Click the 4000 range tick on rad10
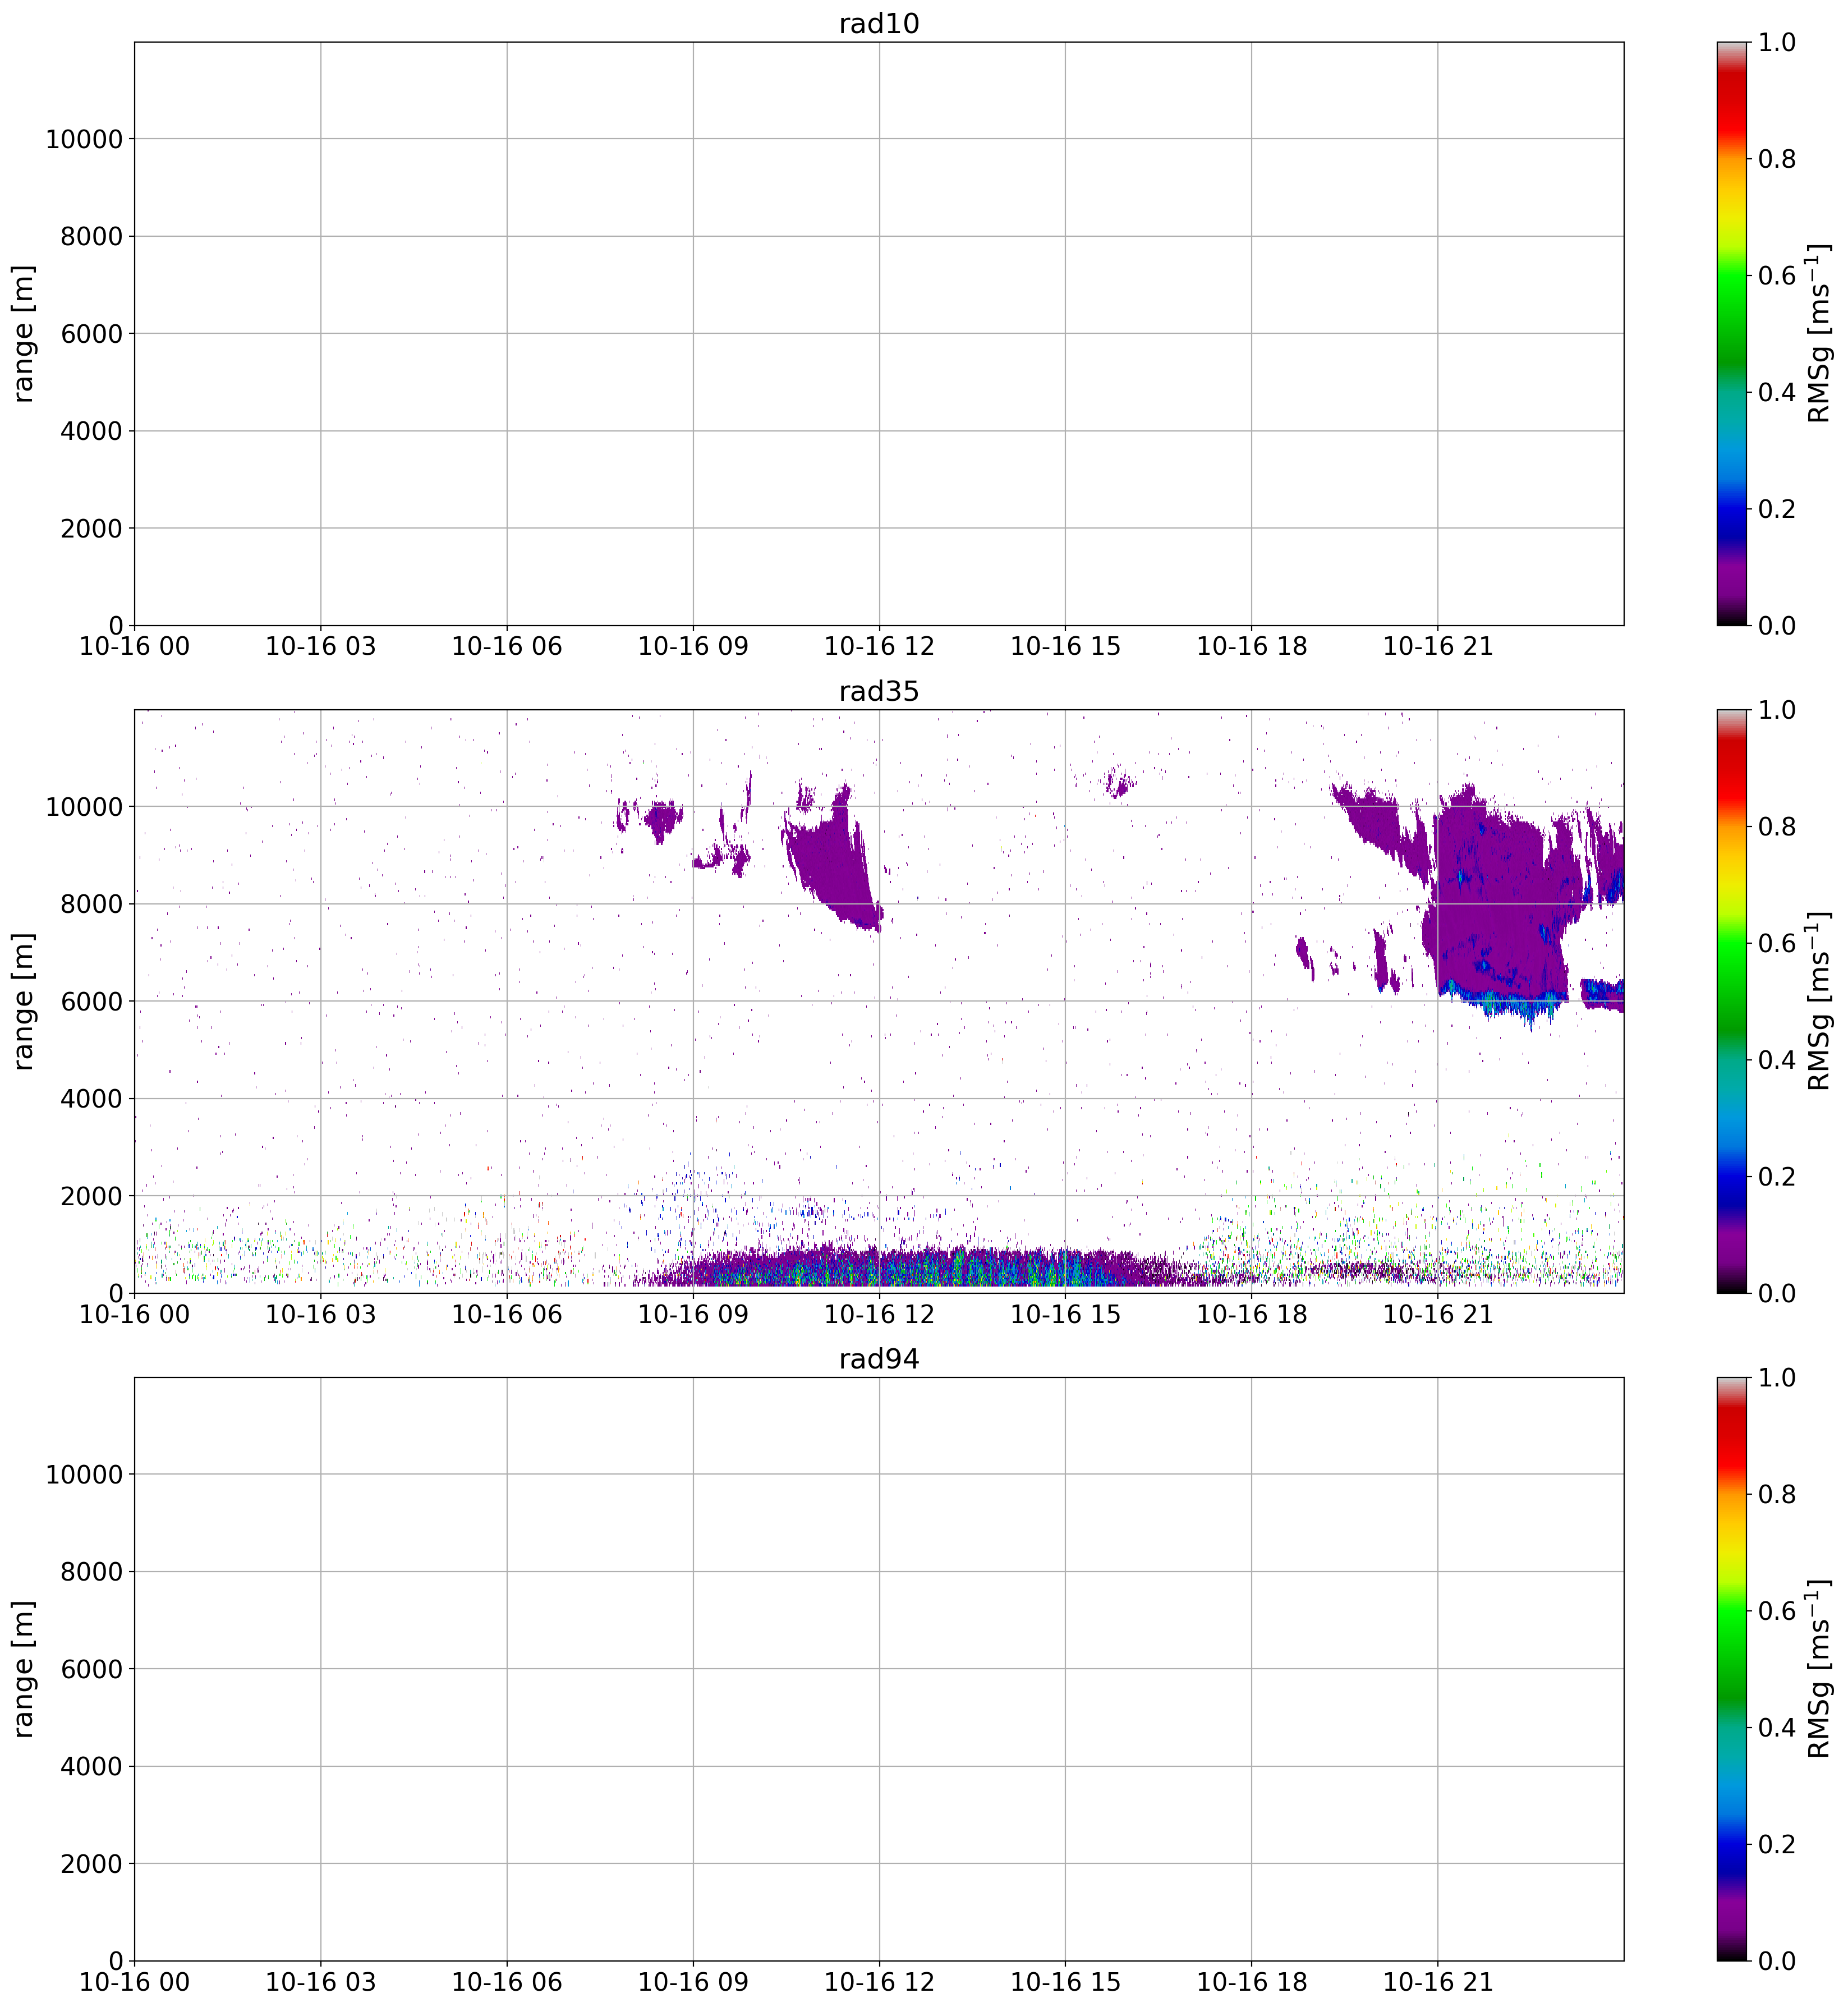 point(91,431)
